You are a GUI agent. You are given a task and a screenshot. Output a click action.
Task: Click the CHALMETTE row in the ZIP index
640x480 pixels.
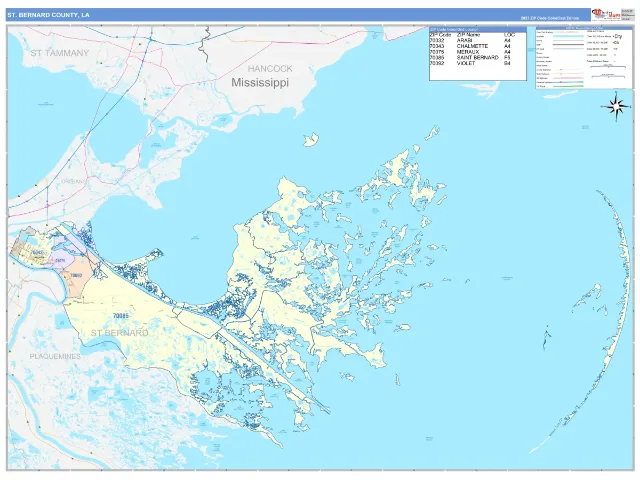click(x=470, y=47)
